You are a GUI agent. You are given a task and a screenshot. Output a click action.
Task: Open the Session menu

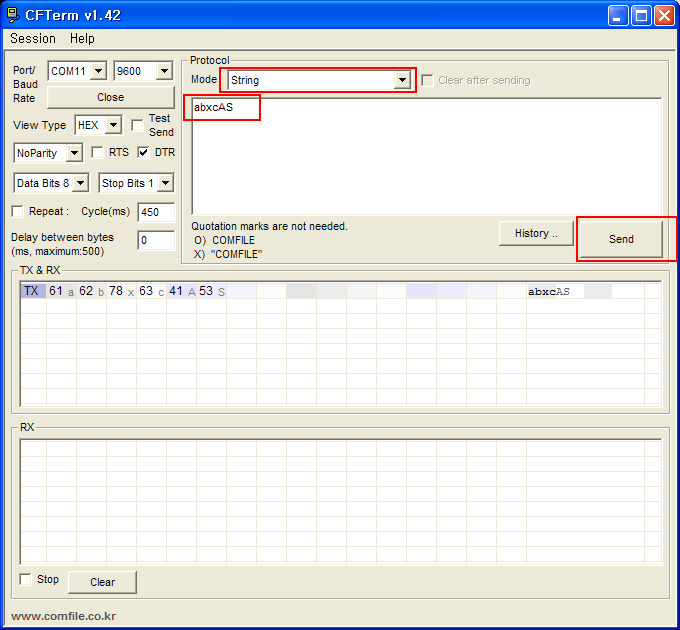click(33, 38)
